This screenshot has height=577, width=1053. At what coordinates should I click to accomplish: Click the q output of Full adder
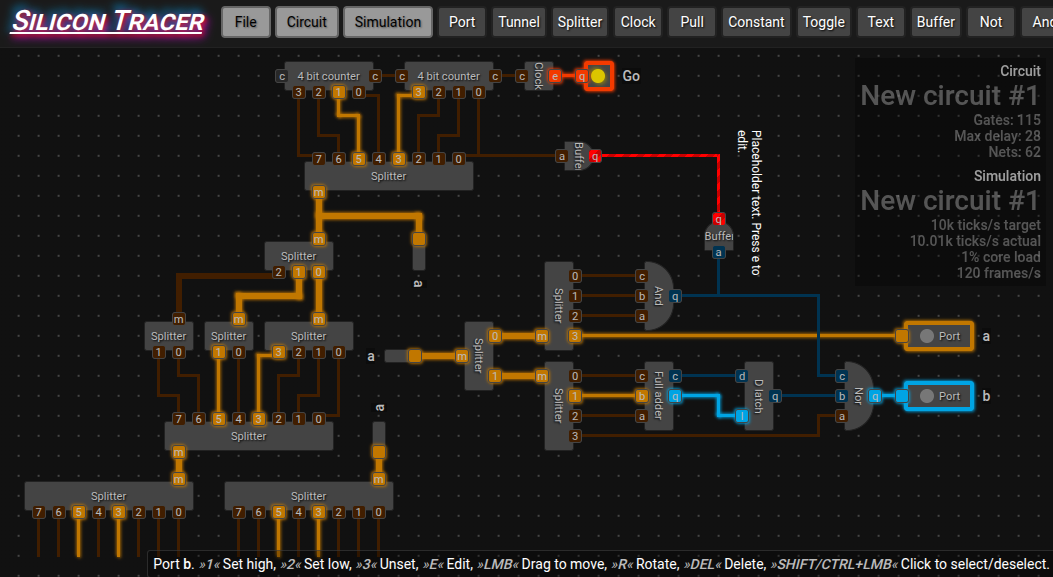pyautogui.click(x=675, y=396)
